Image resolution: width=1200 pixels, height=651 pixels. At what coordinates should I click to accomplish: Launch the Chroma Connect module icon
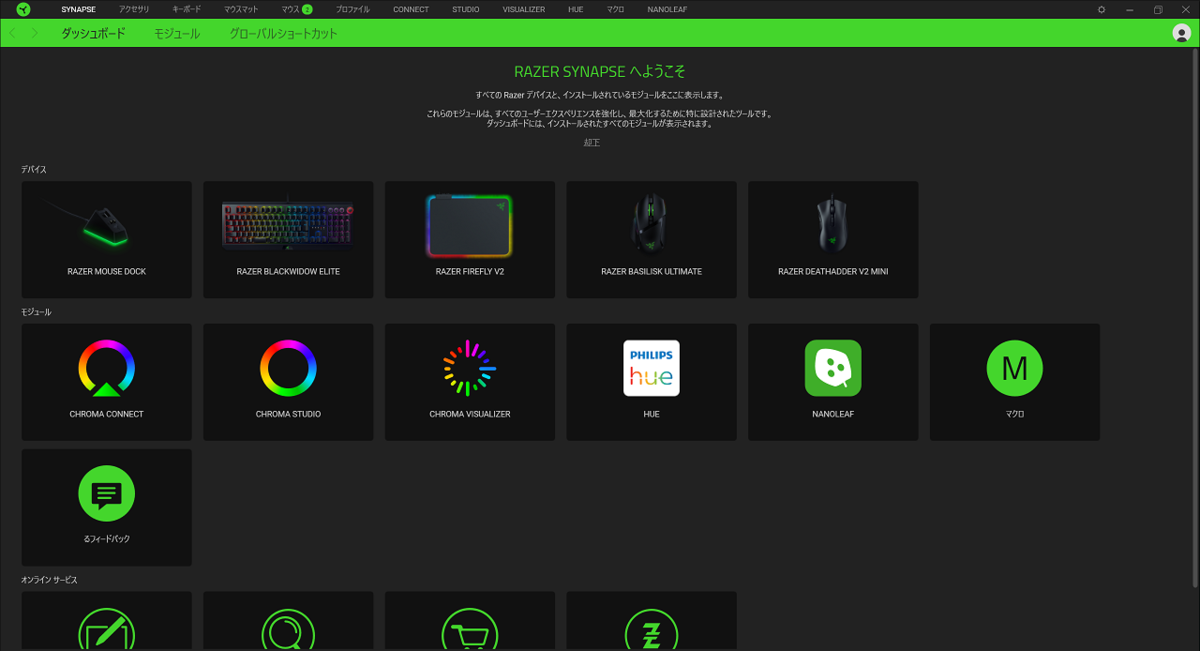coord(107,368)
